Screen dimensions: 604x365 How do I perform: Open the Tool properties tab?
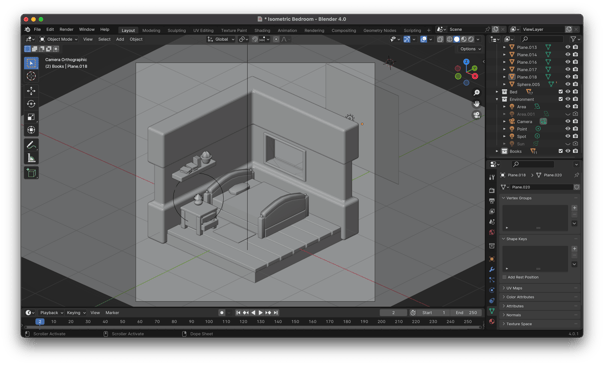(x=492, y=177)
